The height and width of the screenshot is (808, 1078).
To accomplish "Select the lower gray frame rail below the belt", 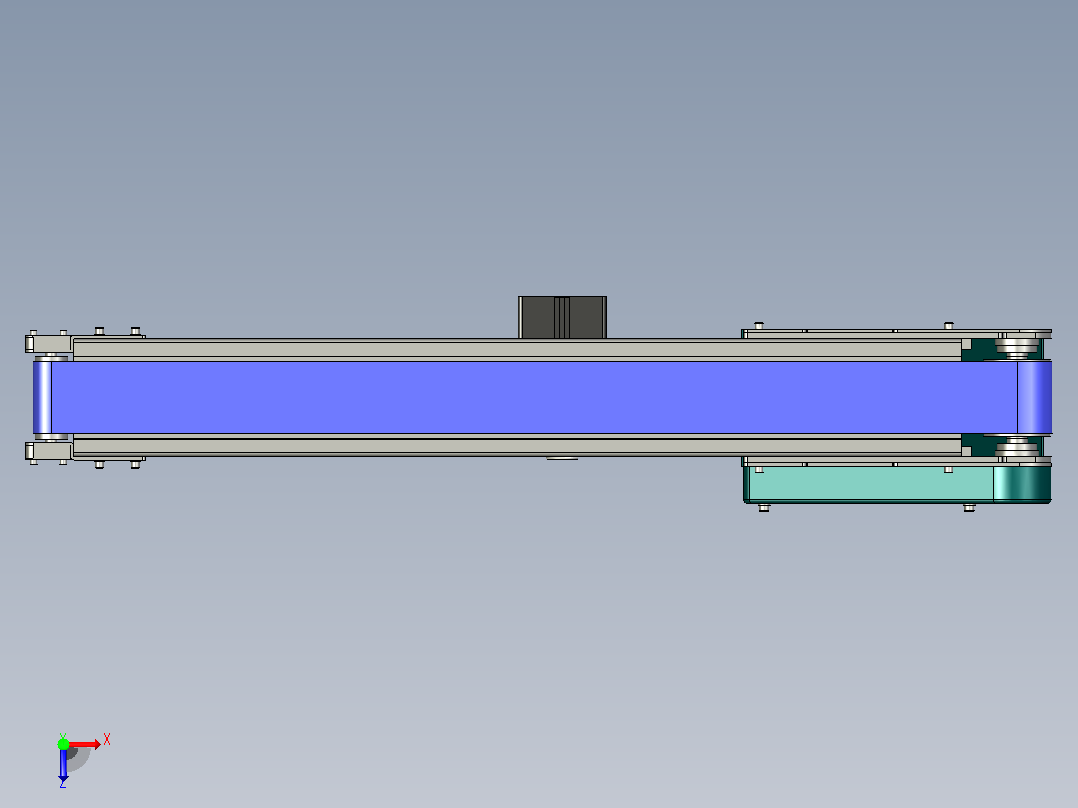I will point(517,446).
